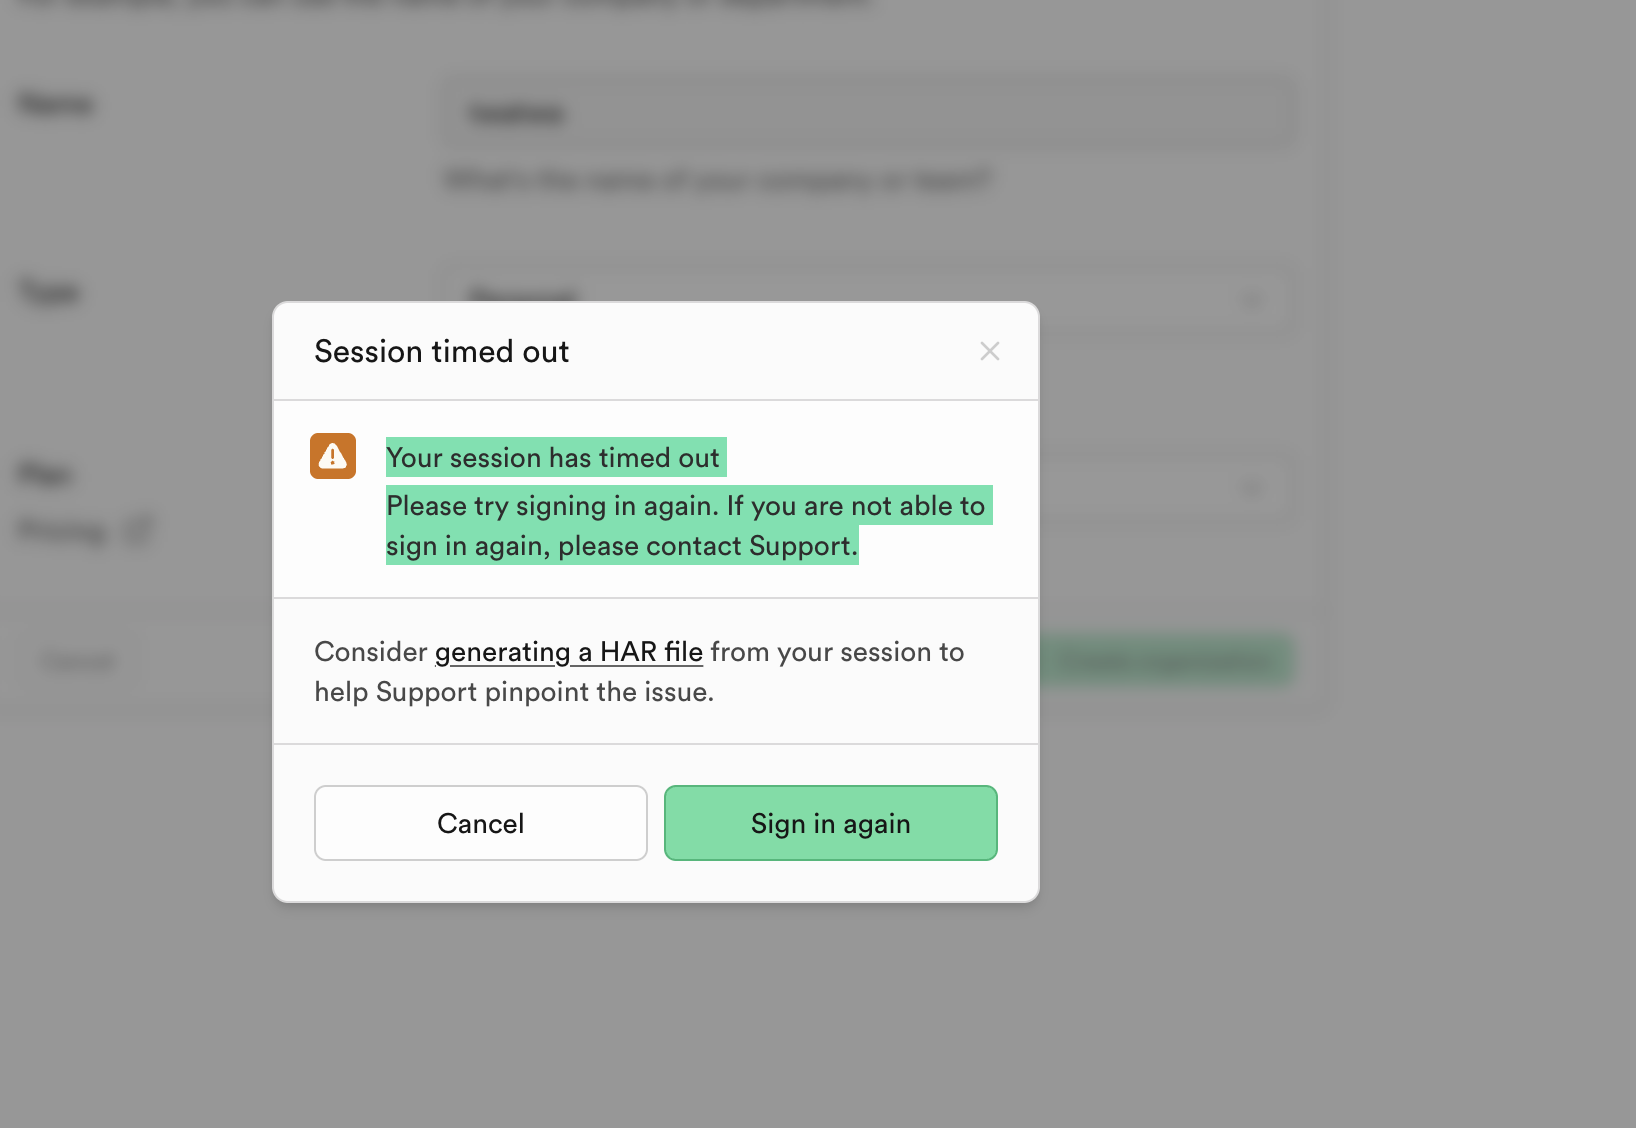Click the 'Please try signing in again' message
The image size is (1636, 1128).
tap(686, 507)
